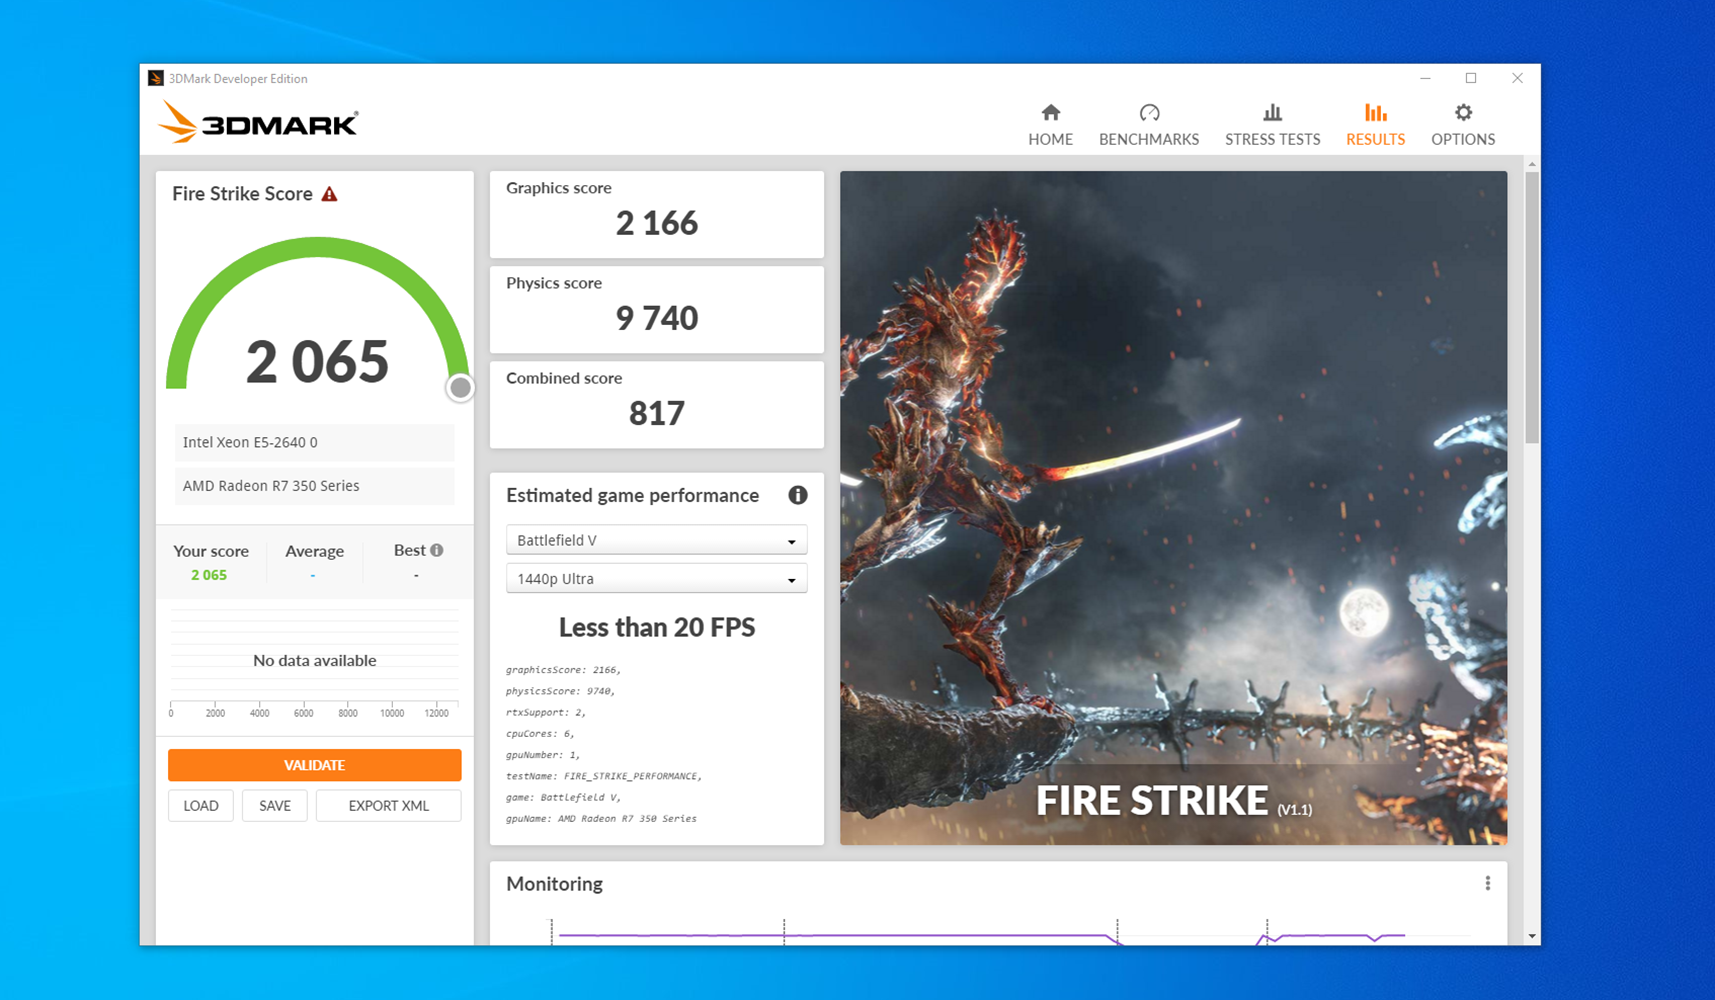Click the orange VALIDATE button
1715x1000 pixels.
[314, 765]
